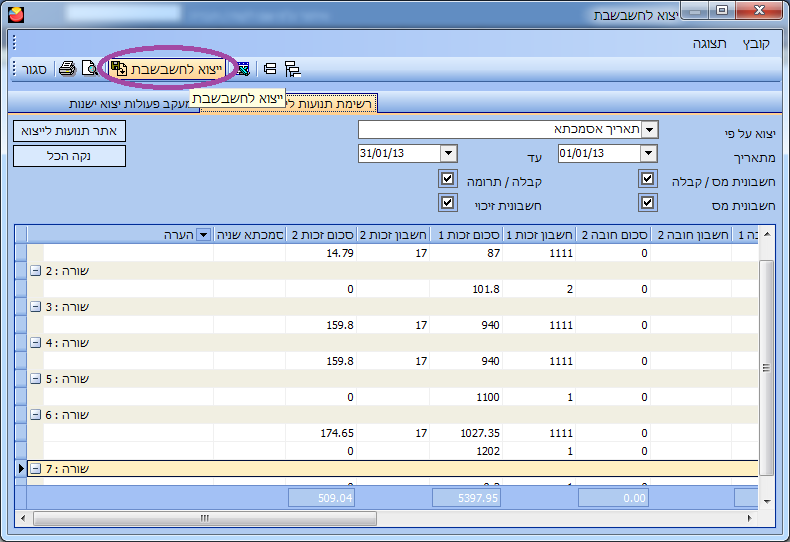Collapse row group שורה : 4
The image size is (790, 542).
point(36,343)
